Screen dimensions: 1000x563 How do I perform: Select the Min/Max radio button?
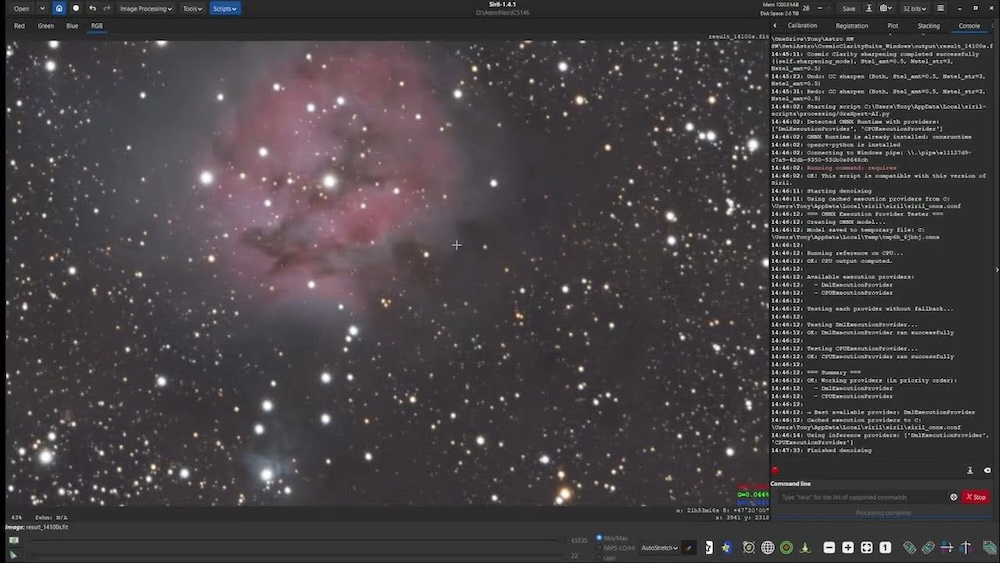point(599,538)
